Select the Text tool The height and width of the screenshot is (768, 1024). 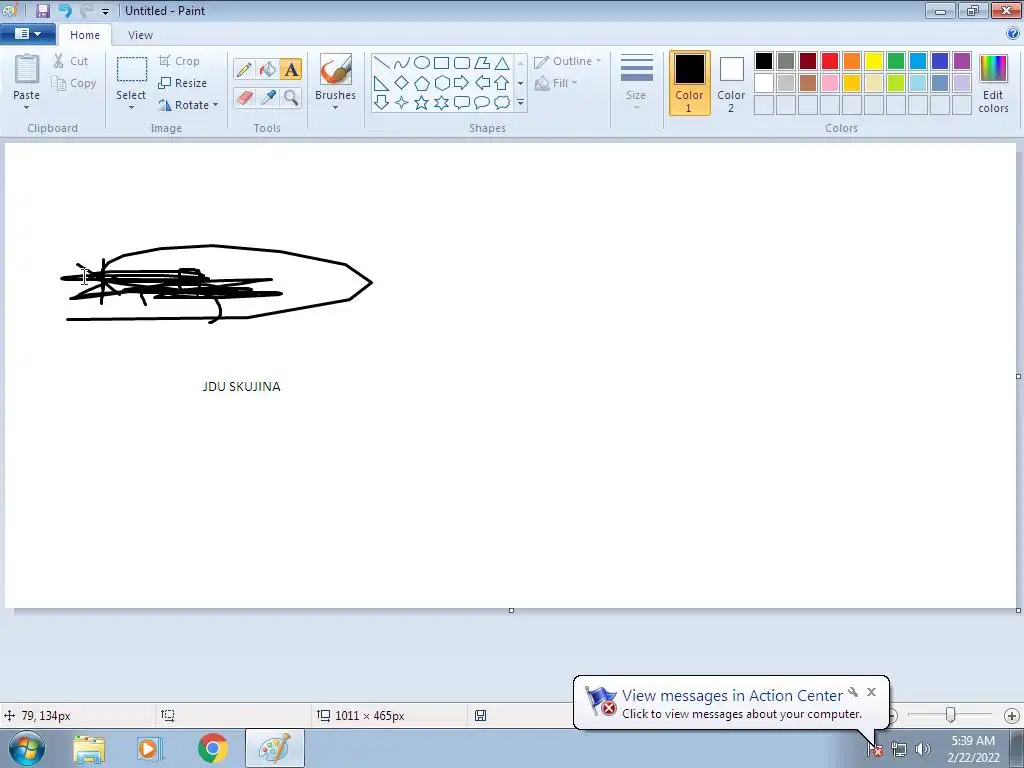point(291,69)
